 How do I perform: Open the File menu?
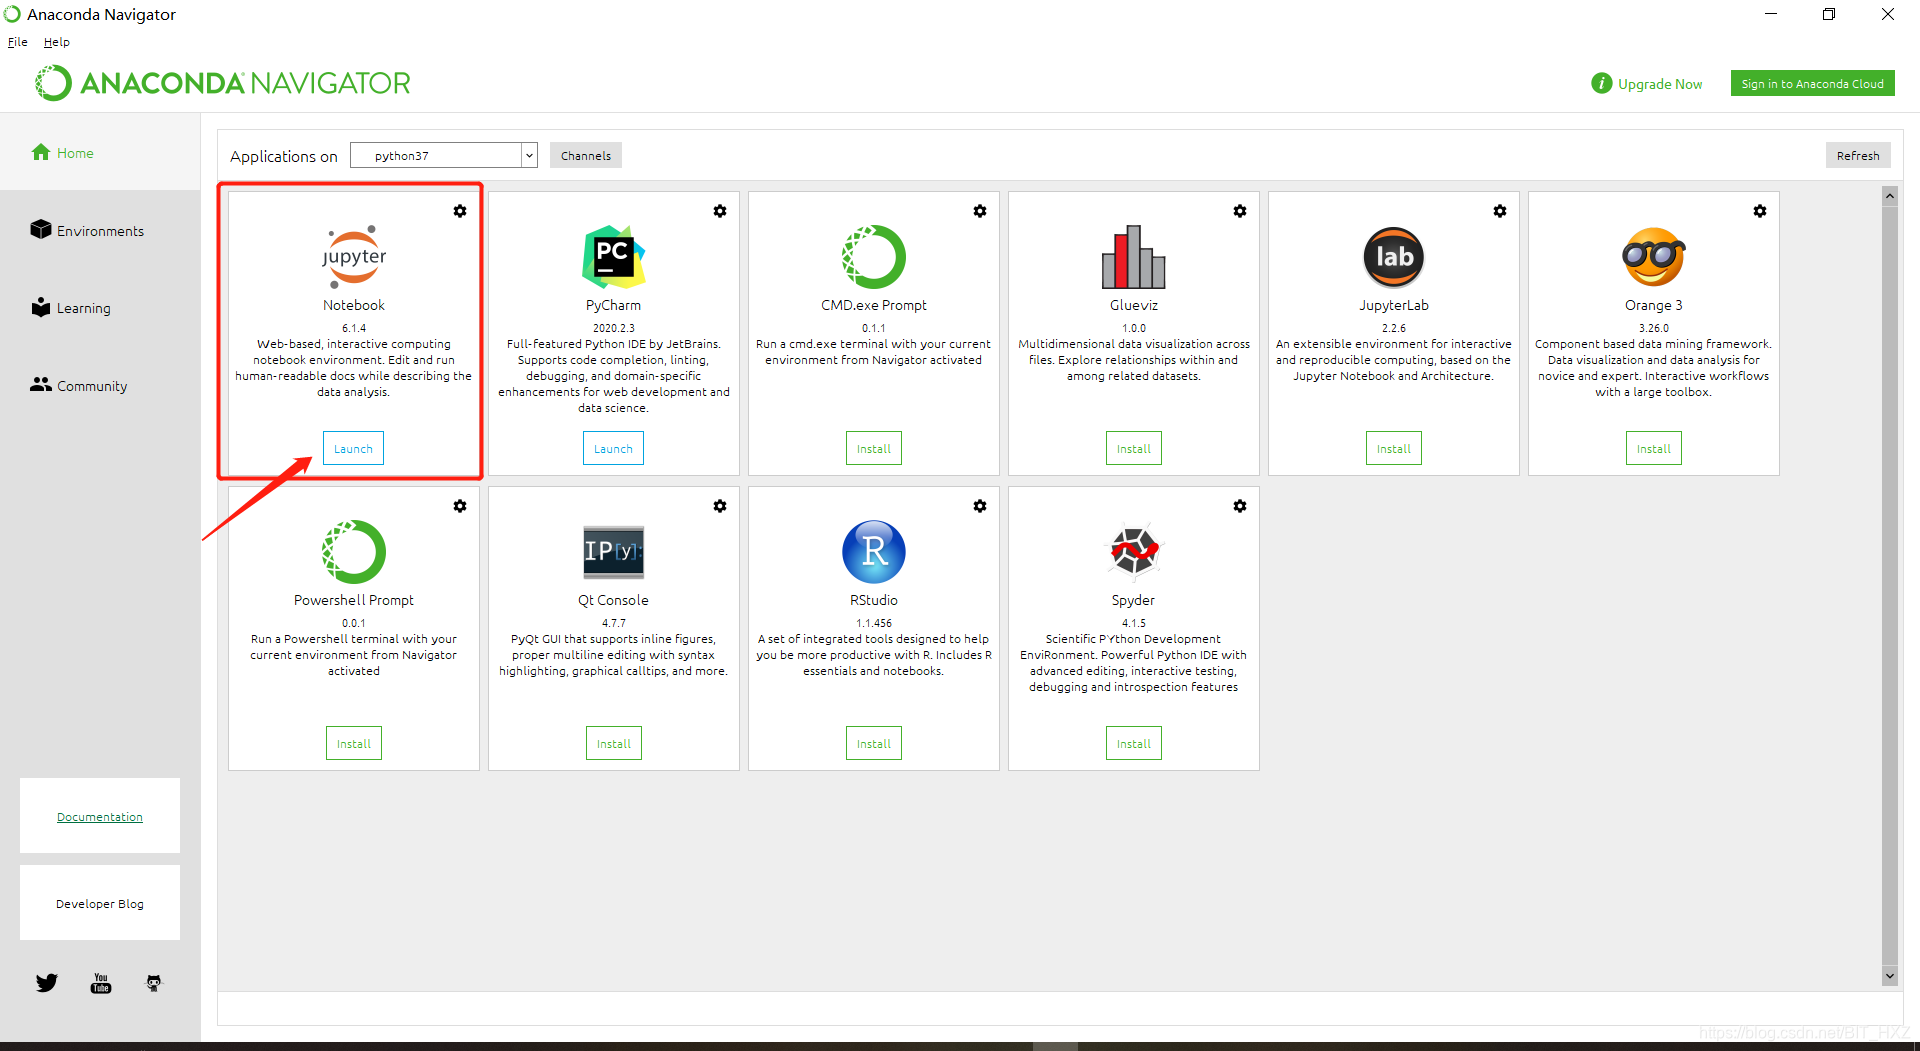(x=18, y=42)
